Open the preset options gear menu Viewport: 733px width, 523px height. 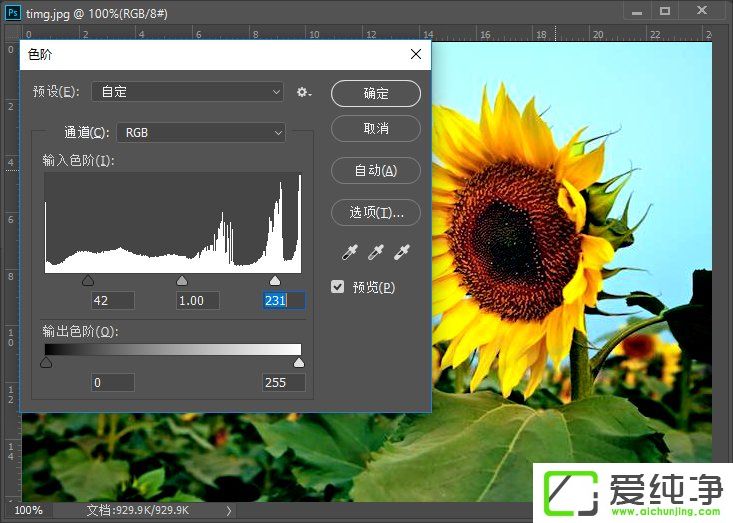[304, 92]
